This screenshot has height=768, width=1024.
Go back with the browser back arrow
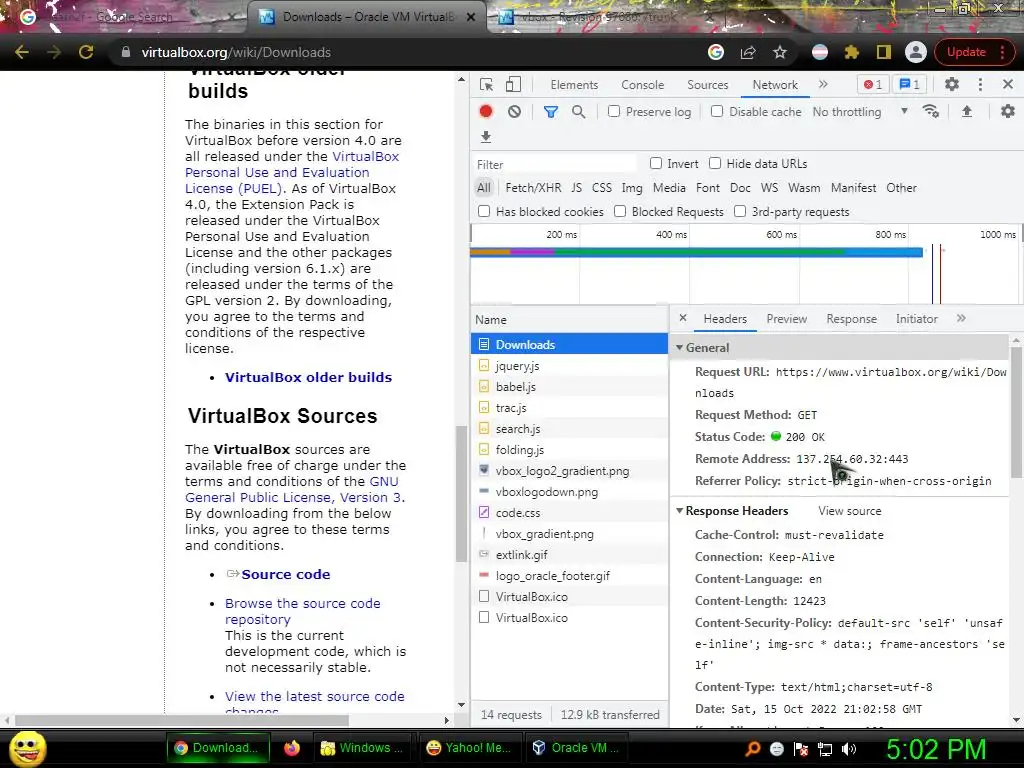[22, 52]
